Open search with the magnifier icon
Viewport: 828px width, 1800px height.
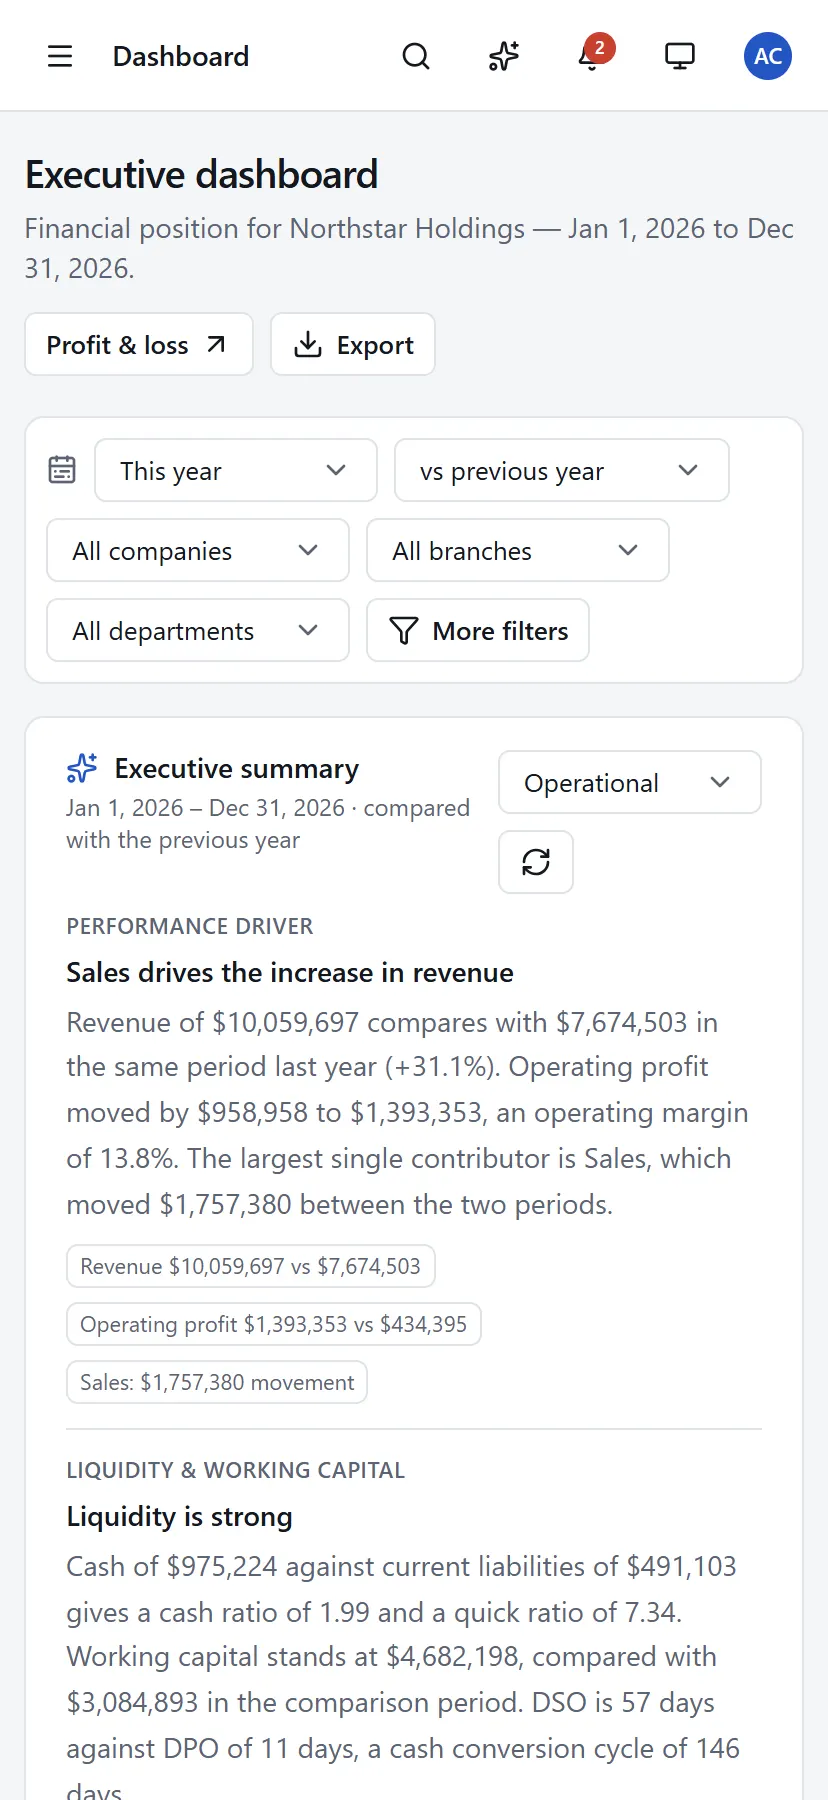(x=416, y=56)
